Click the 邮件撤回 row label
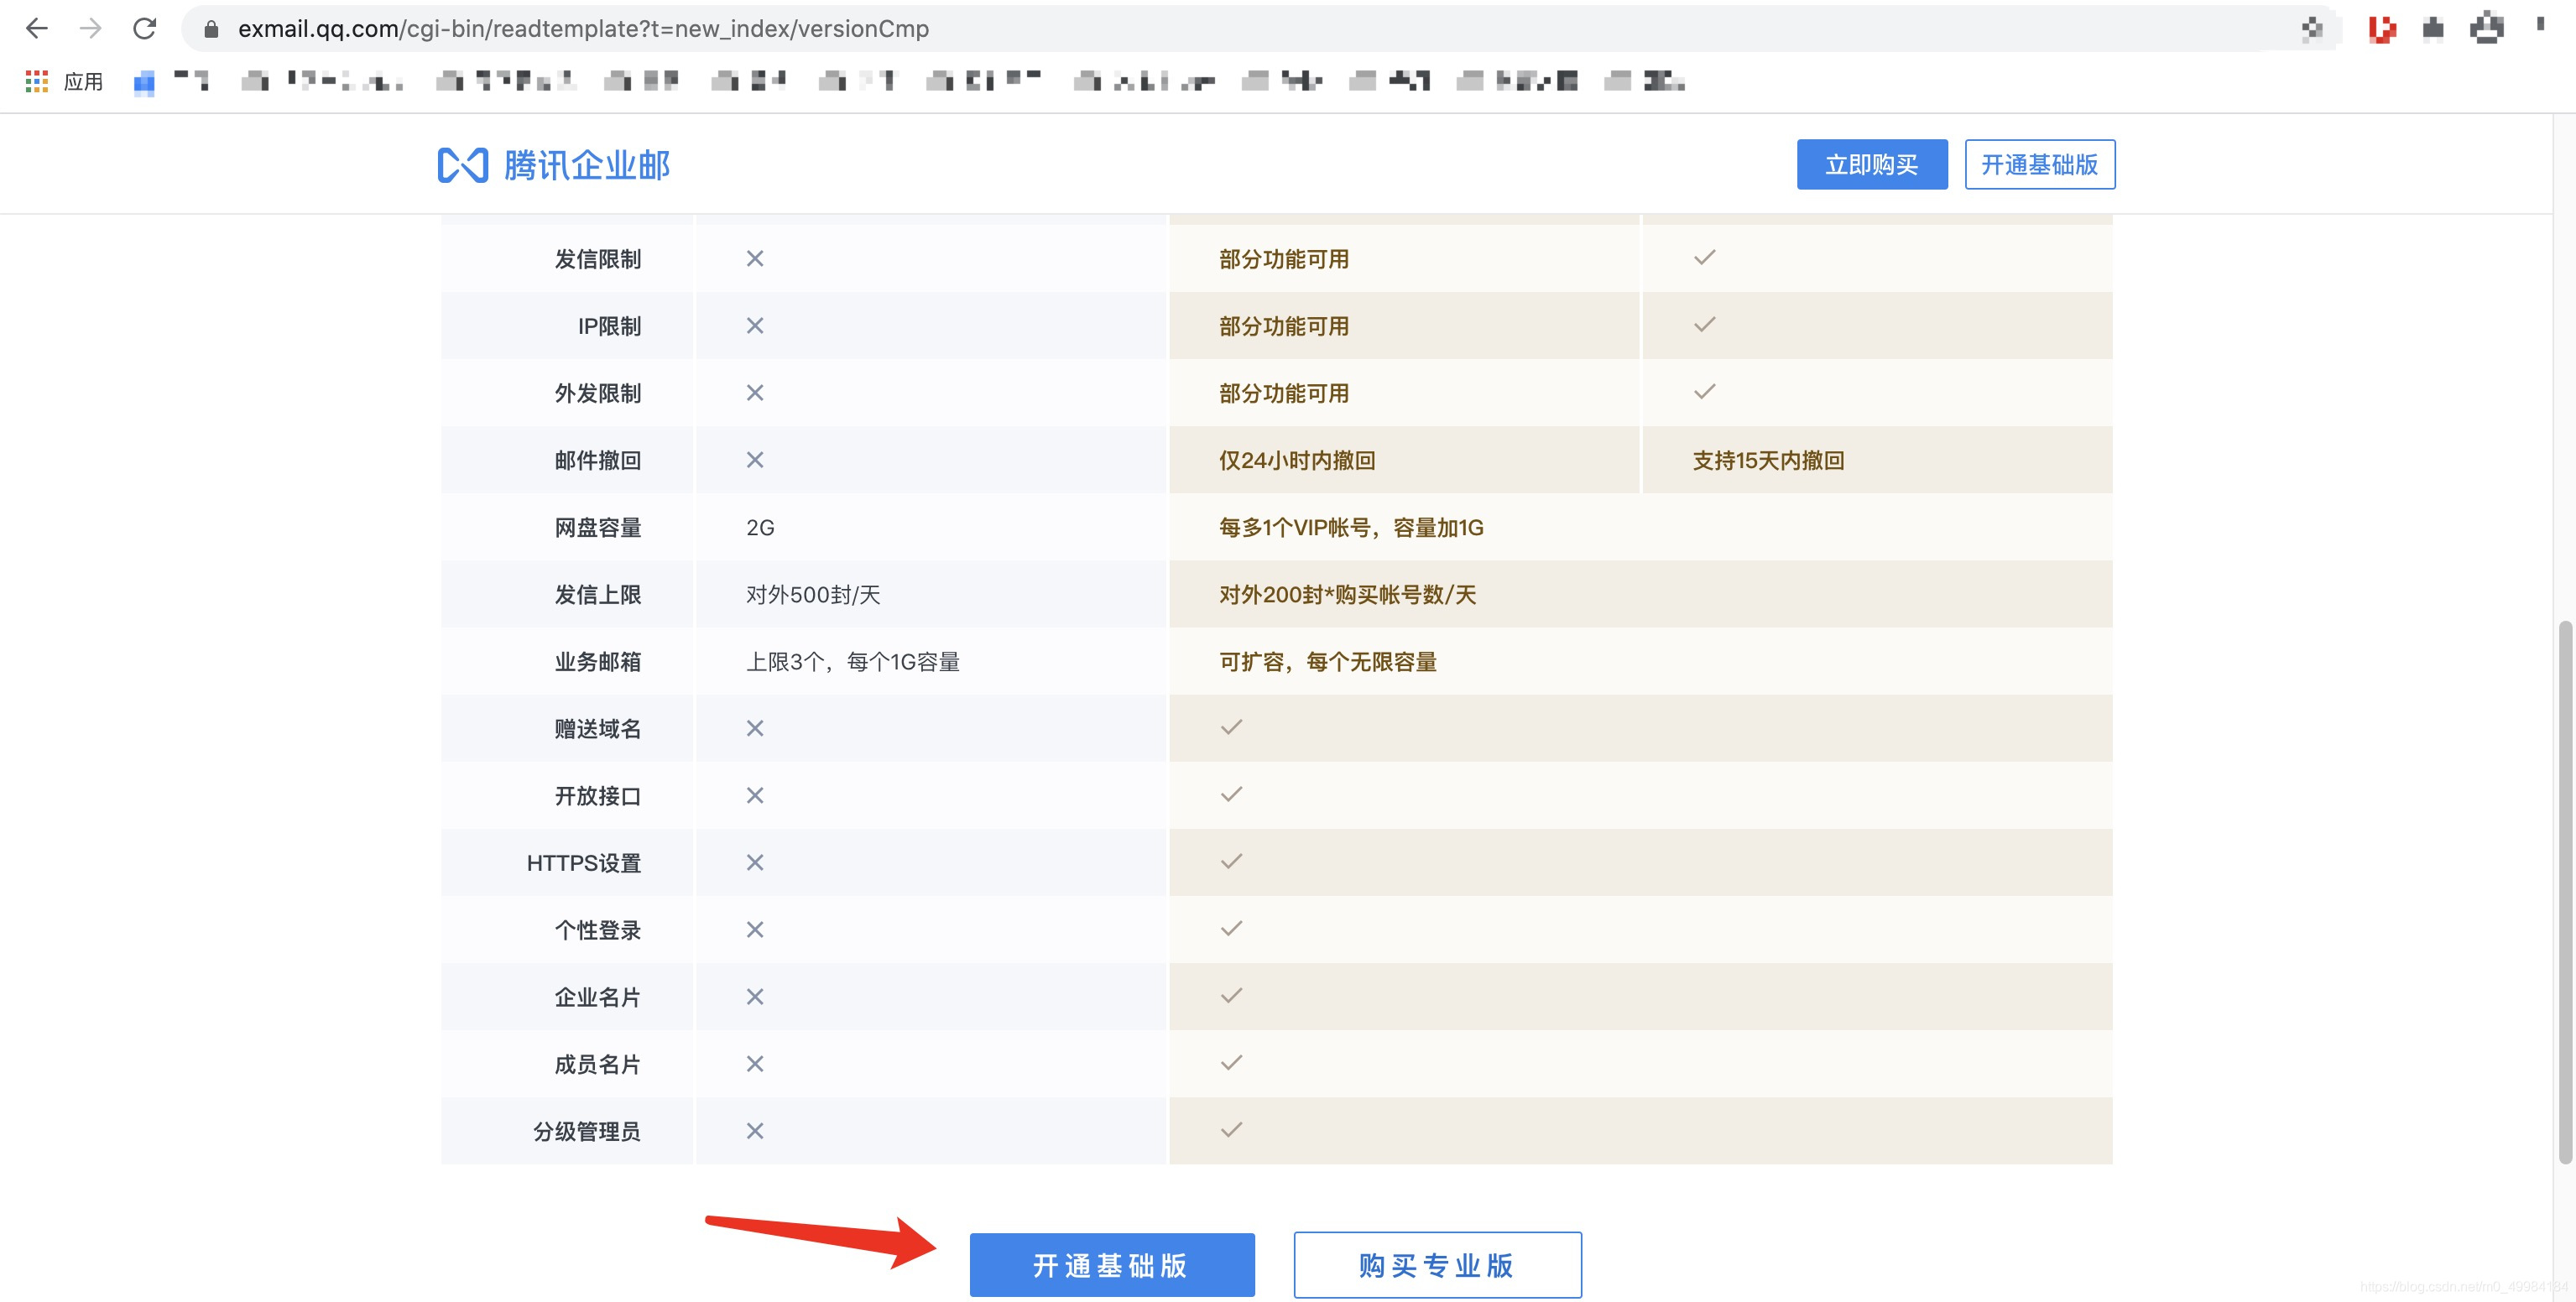The width and height of the screenshot is (2576, 1302). pos(597,461)
